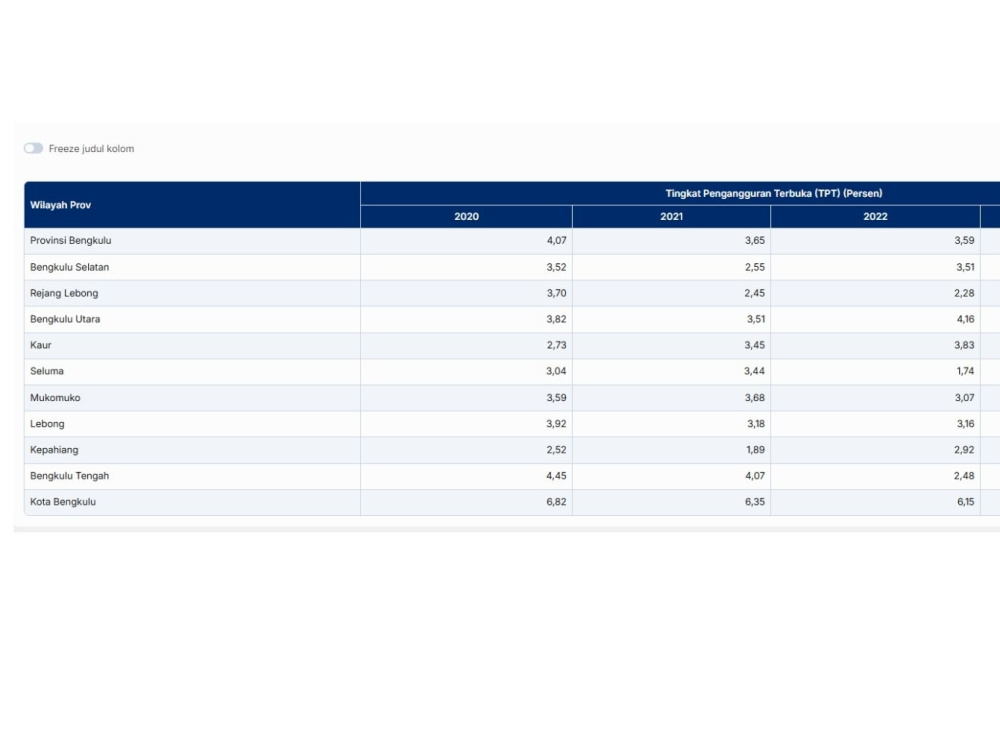The width and height of the screenshot is (1000, 750).
Task: Select Rejang Lebong 2022 value 2,28
Action: (964, 293)
